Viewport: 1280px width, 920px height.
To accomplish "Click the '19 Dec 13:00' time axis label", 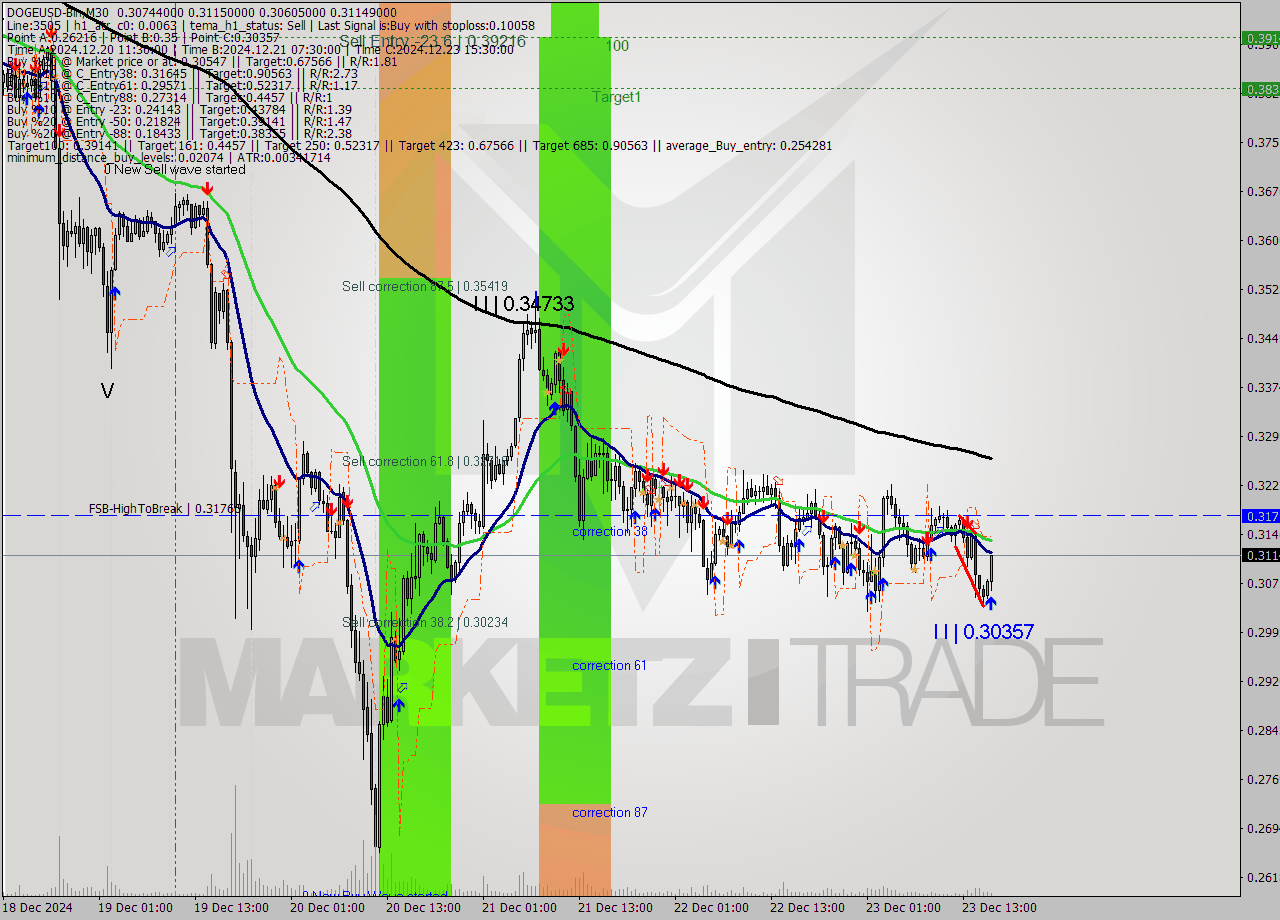I will (x=232, y=908).
